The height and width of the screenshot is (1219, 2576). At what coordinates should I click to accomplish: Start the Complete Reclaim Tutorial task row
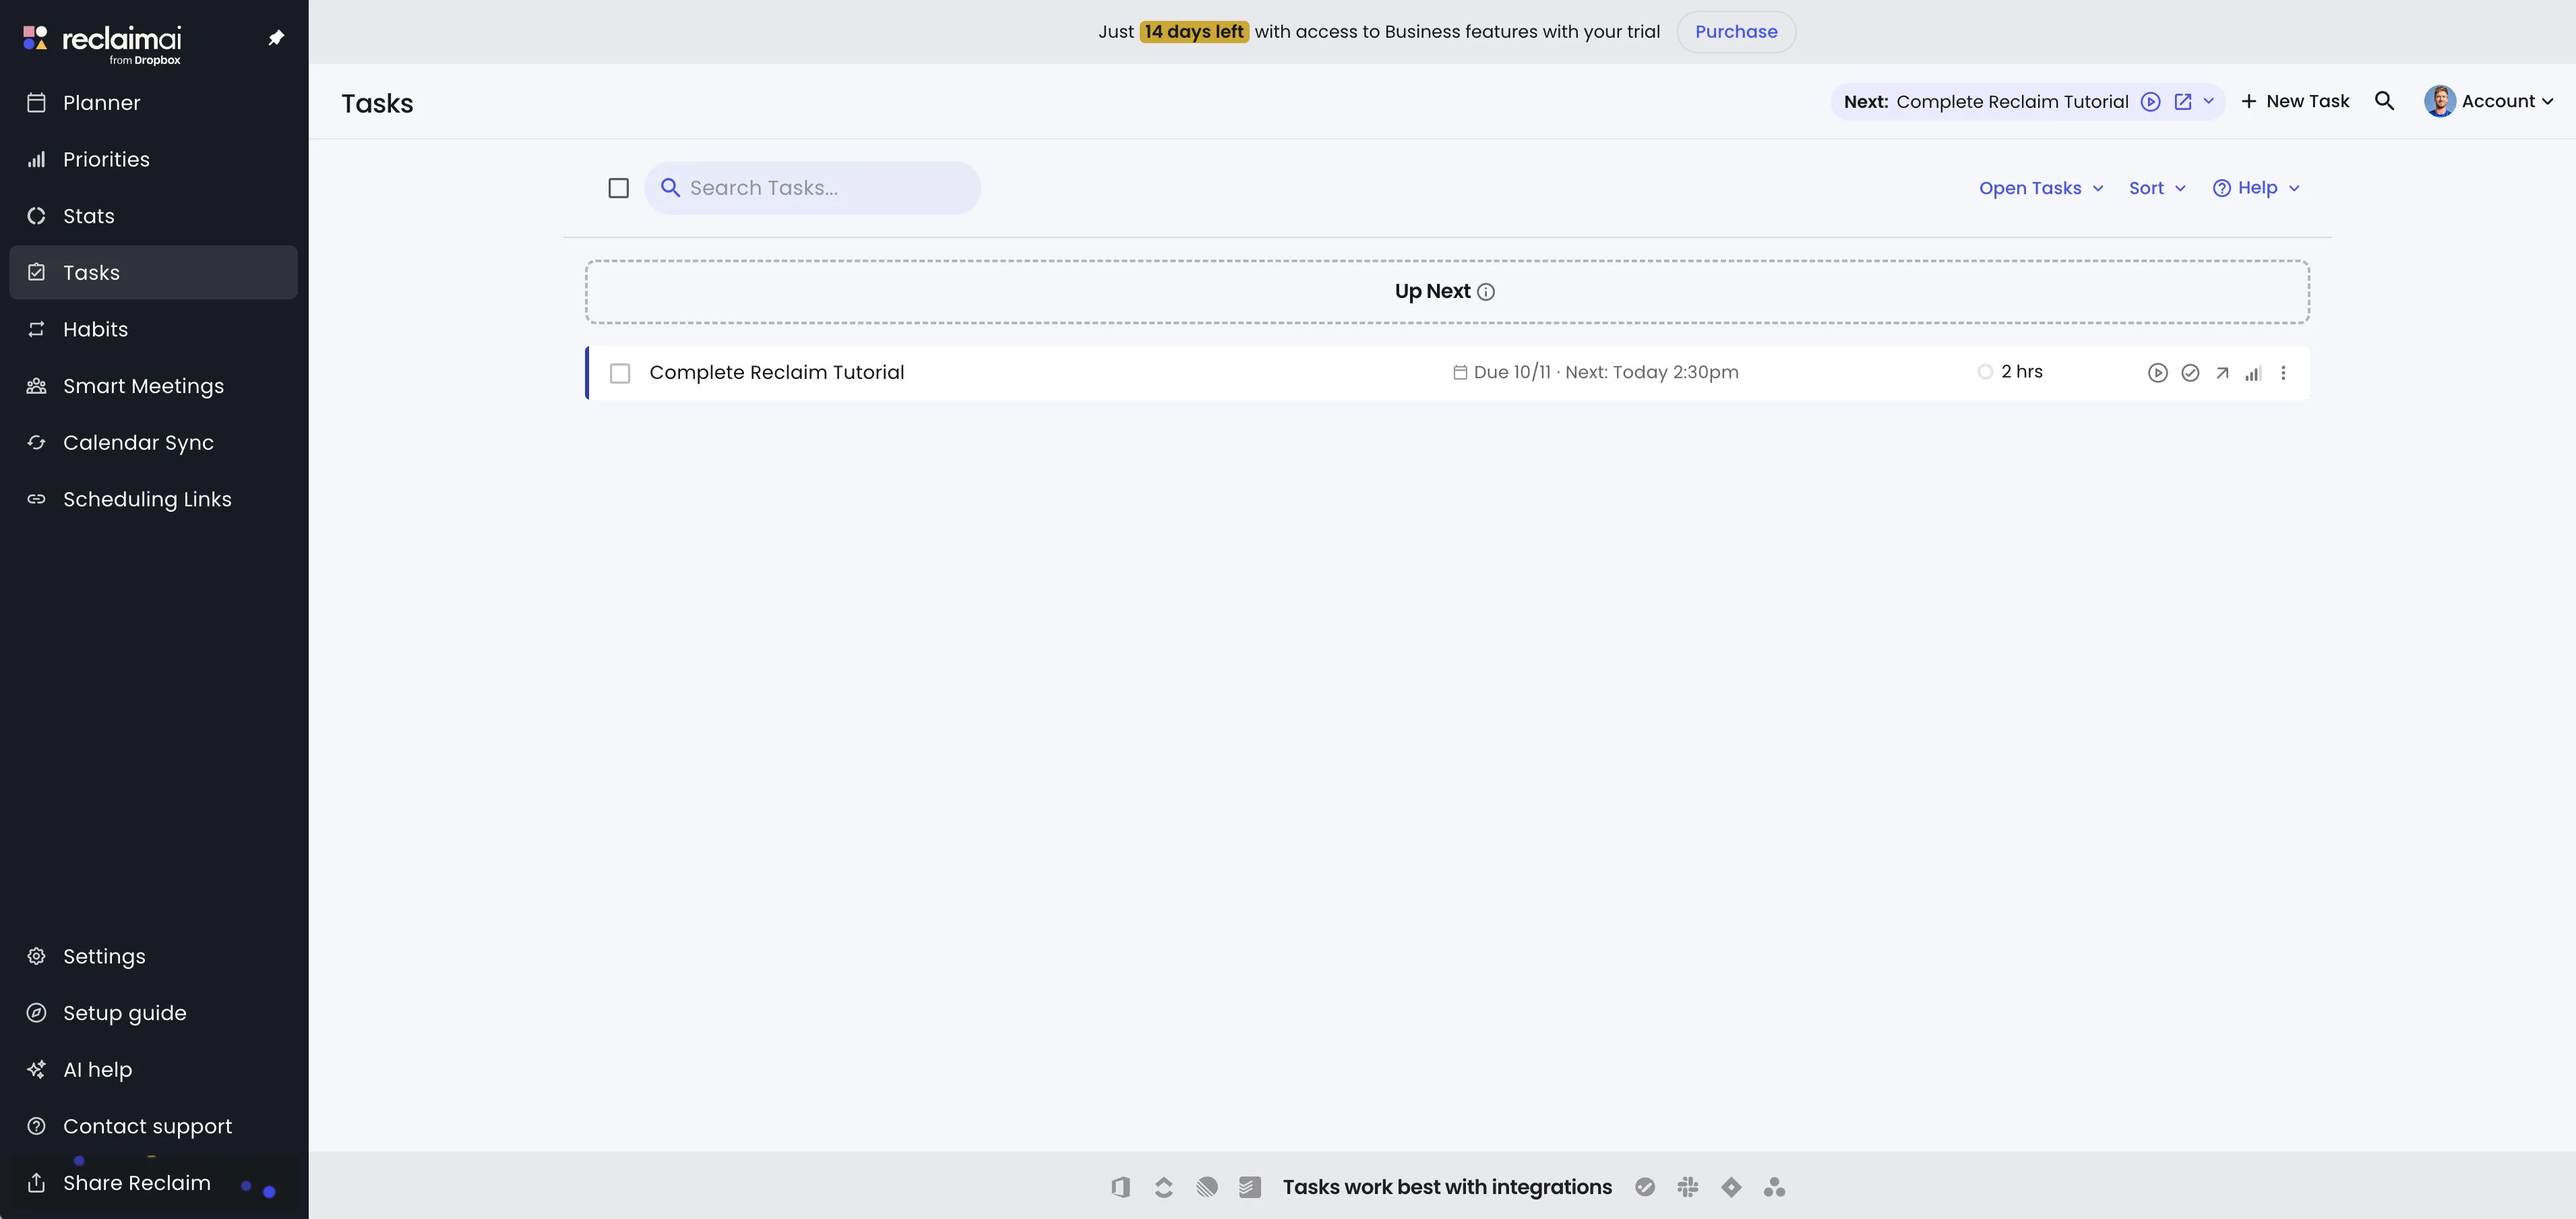[2157, 373]
